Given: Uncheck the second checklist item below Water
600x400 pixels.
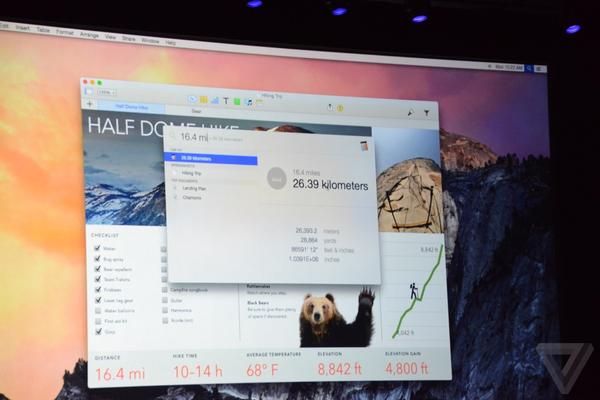Looking at the screenshot, I should [x=98, y=259].
